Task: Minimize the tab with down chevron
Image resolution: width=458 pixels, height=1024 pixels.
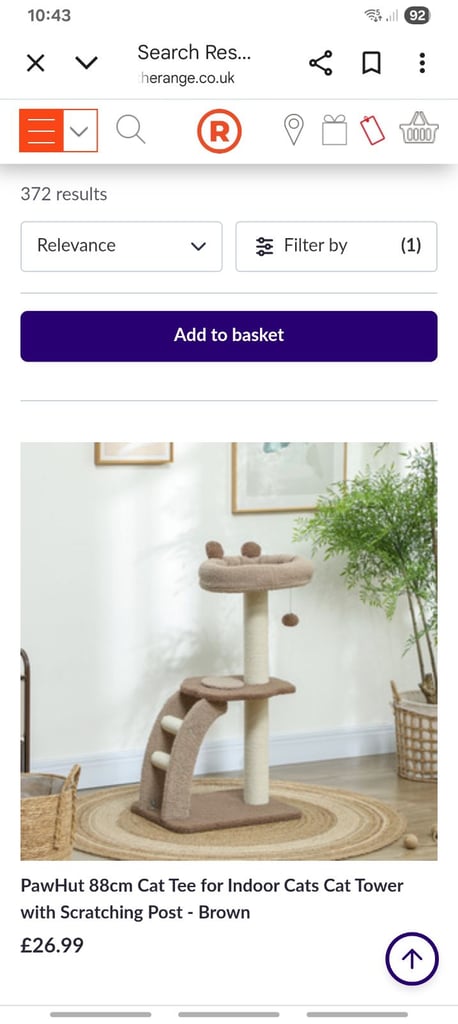Action: pyautogui.click(x=86, y=63)
